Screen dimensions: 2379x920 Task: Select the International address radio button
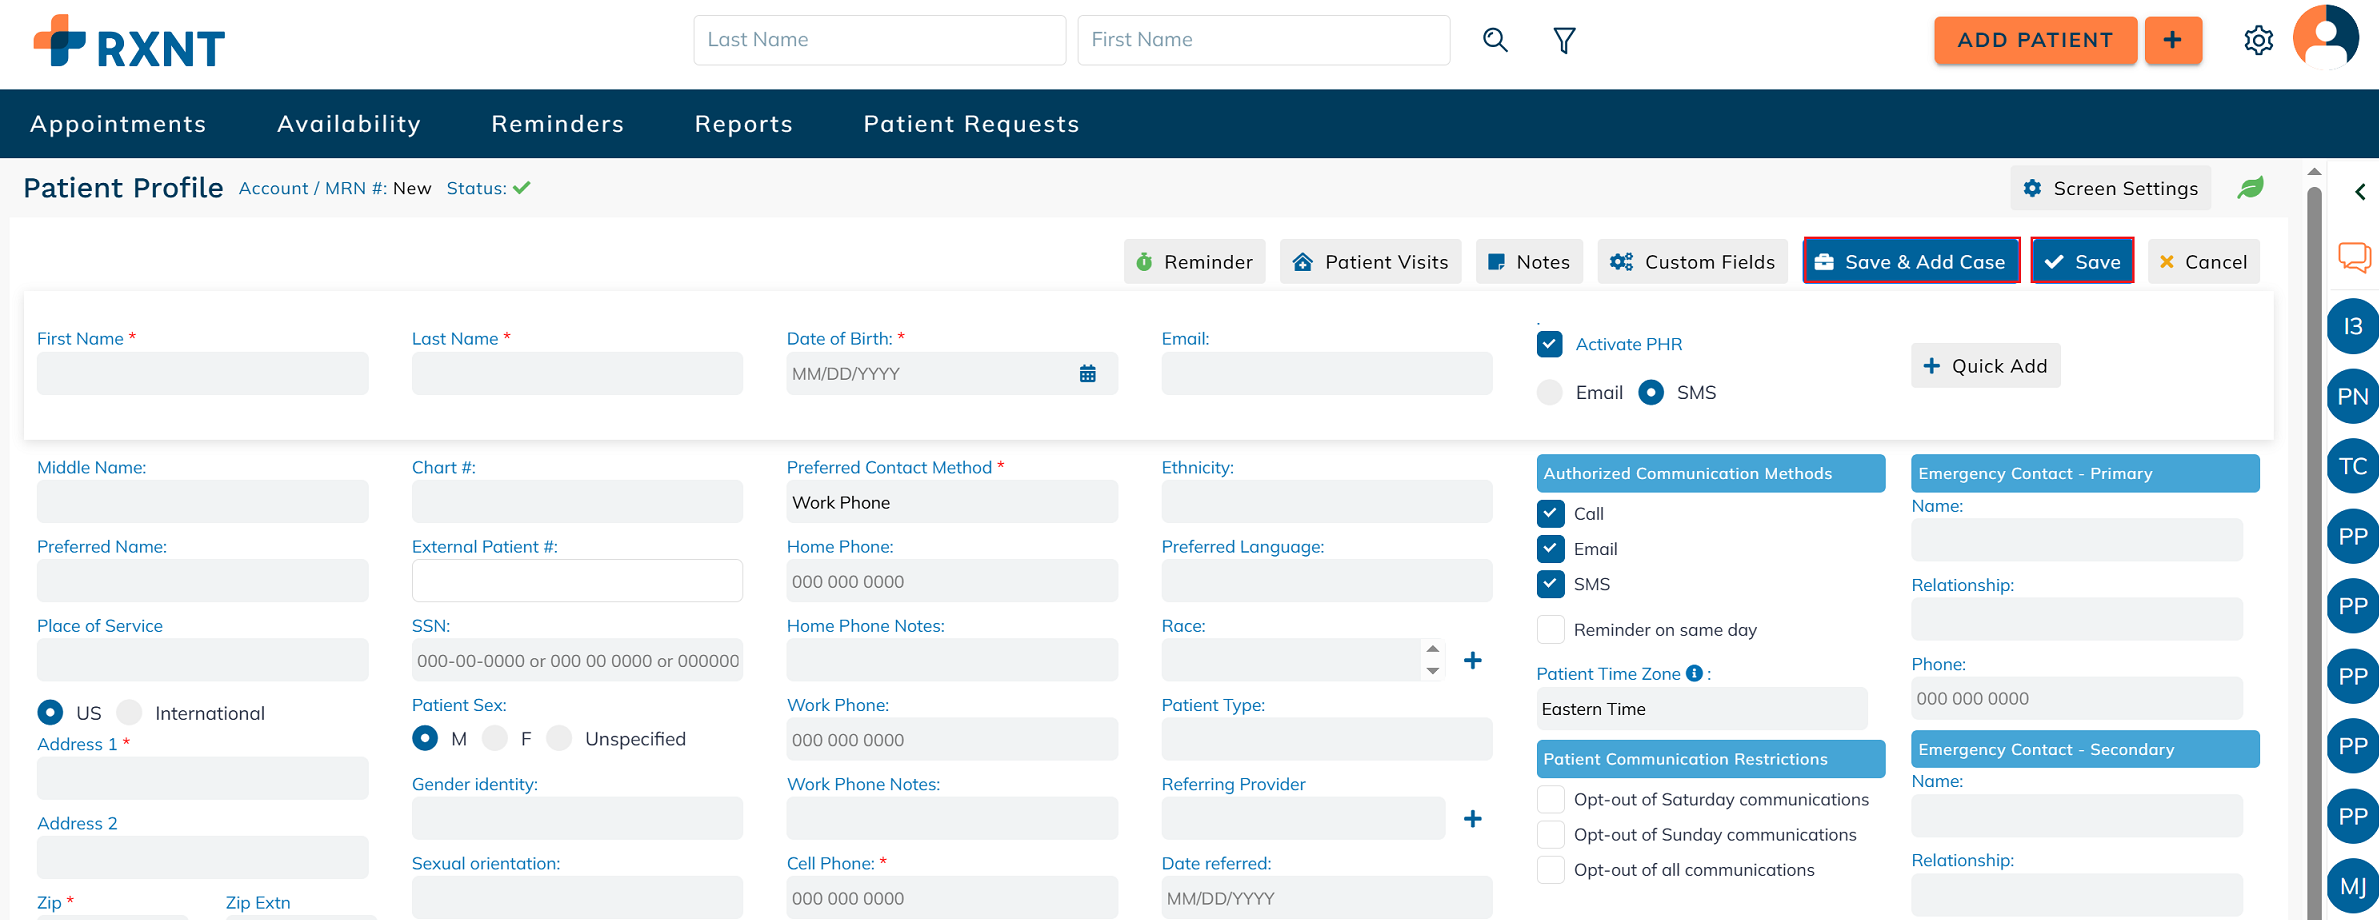130,713
